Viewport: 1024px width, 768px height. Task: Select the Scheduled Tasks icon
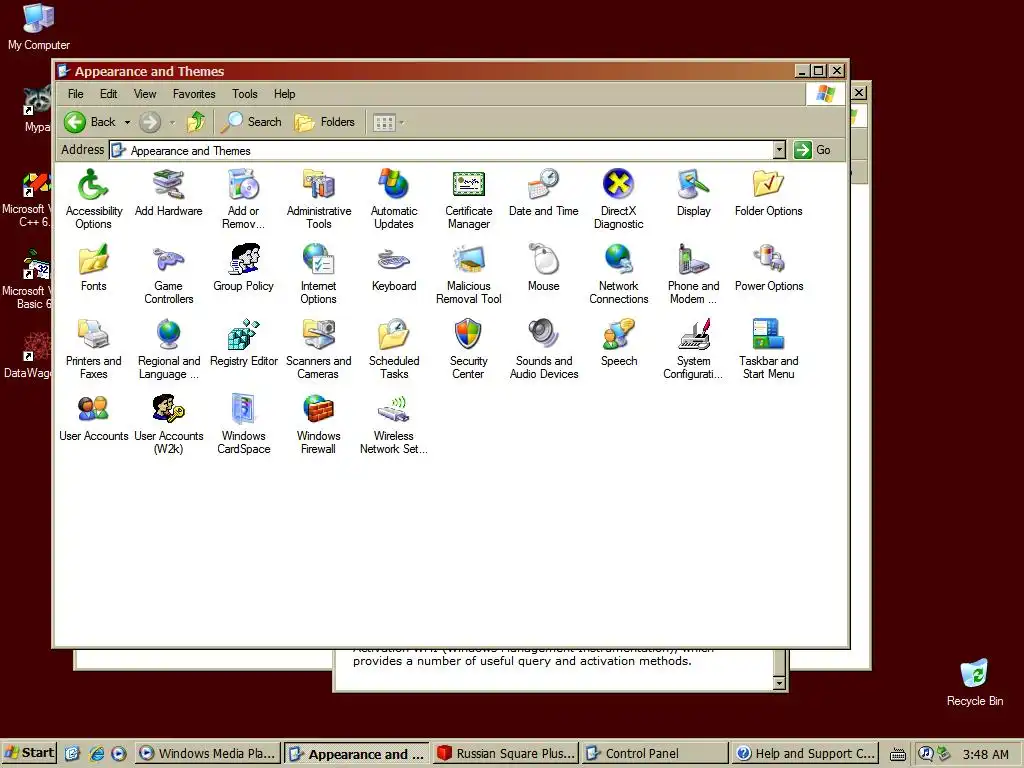[394, 349]
